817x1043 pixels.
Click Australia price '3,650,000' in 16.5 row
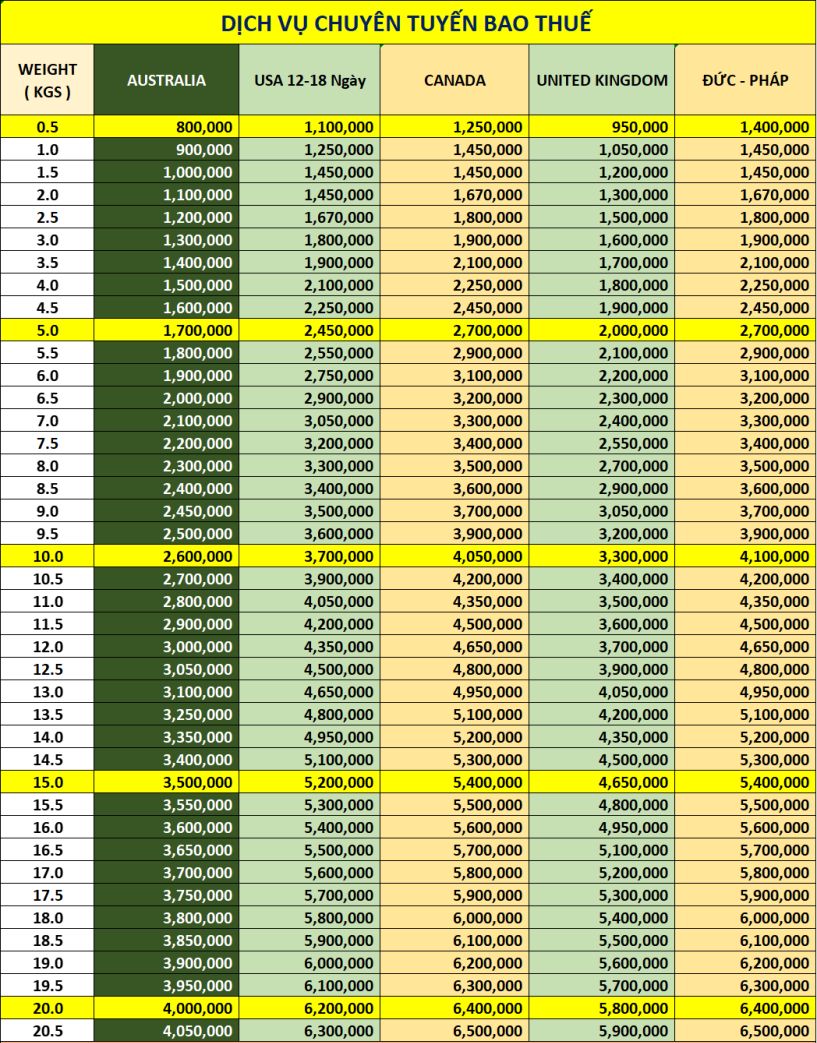[166, 850]
